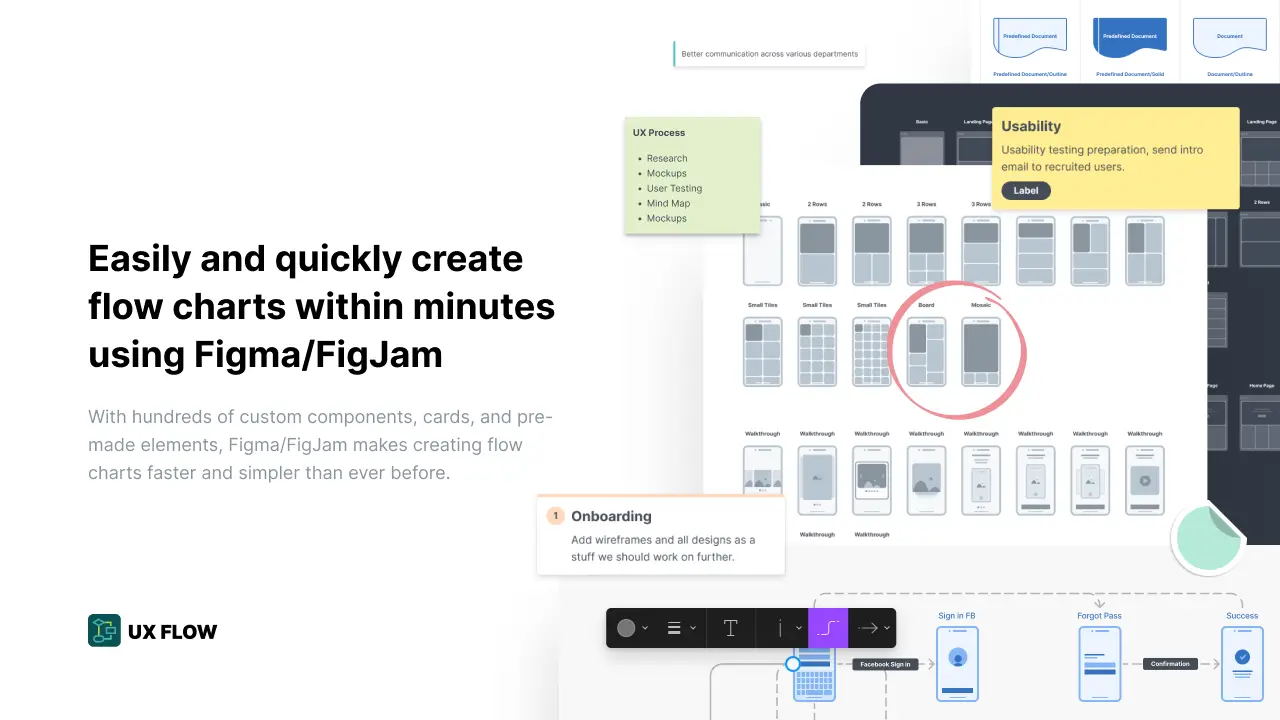Select the Success phone screen with checkmark
Viewport: 1280px width, 720px height.
tap(1242, 664)
